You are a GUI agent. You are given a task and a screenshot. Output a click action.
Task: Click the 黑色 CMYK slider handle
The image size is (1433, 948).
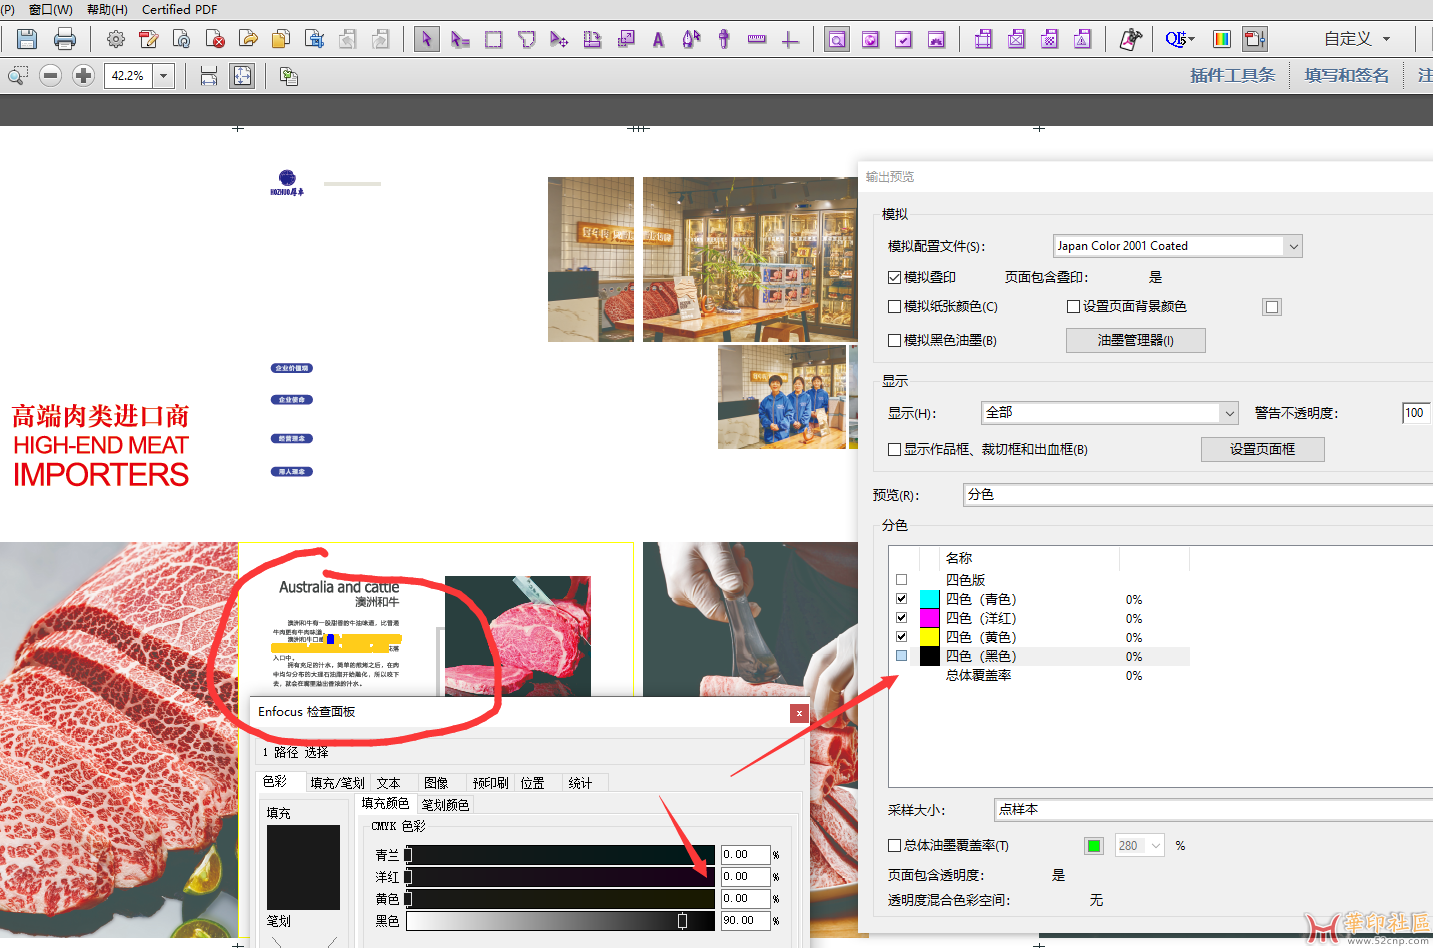(682, 921)
